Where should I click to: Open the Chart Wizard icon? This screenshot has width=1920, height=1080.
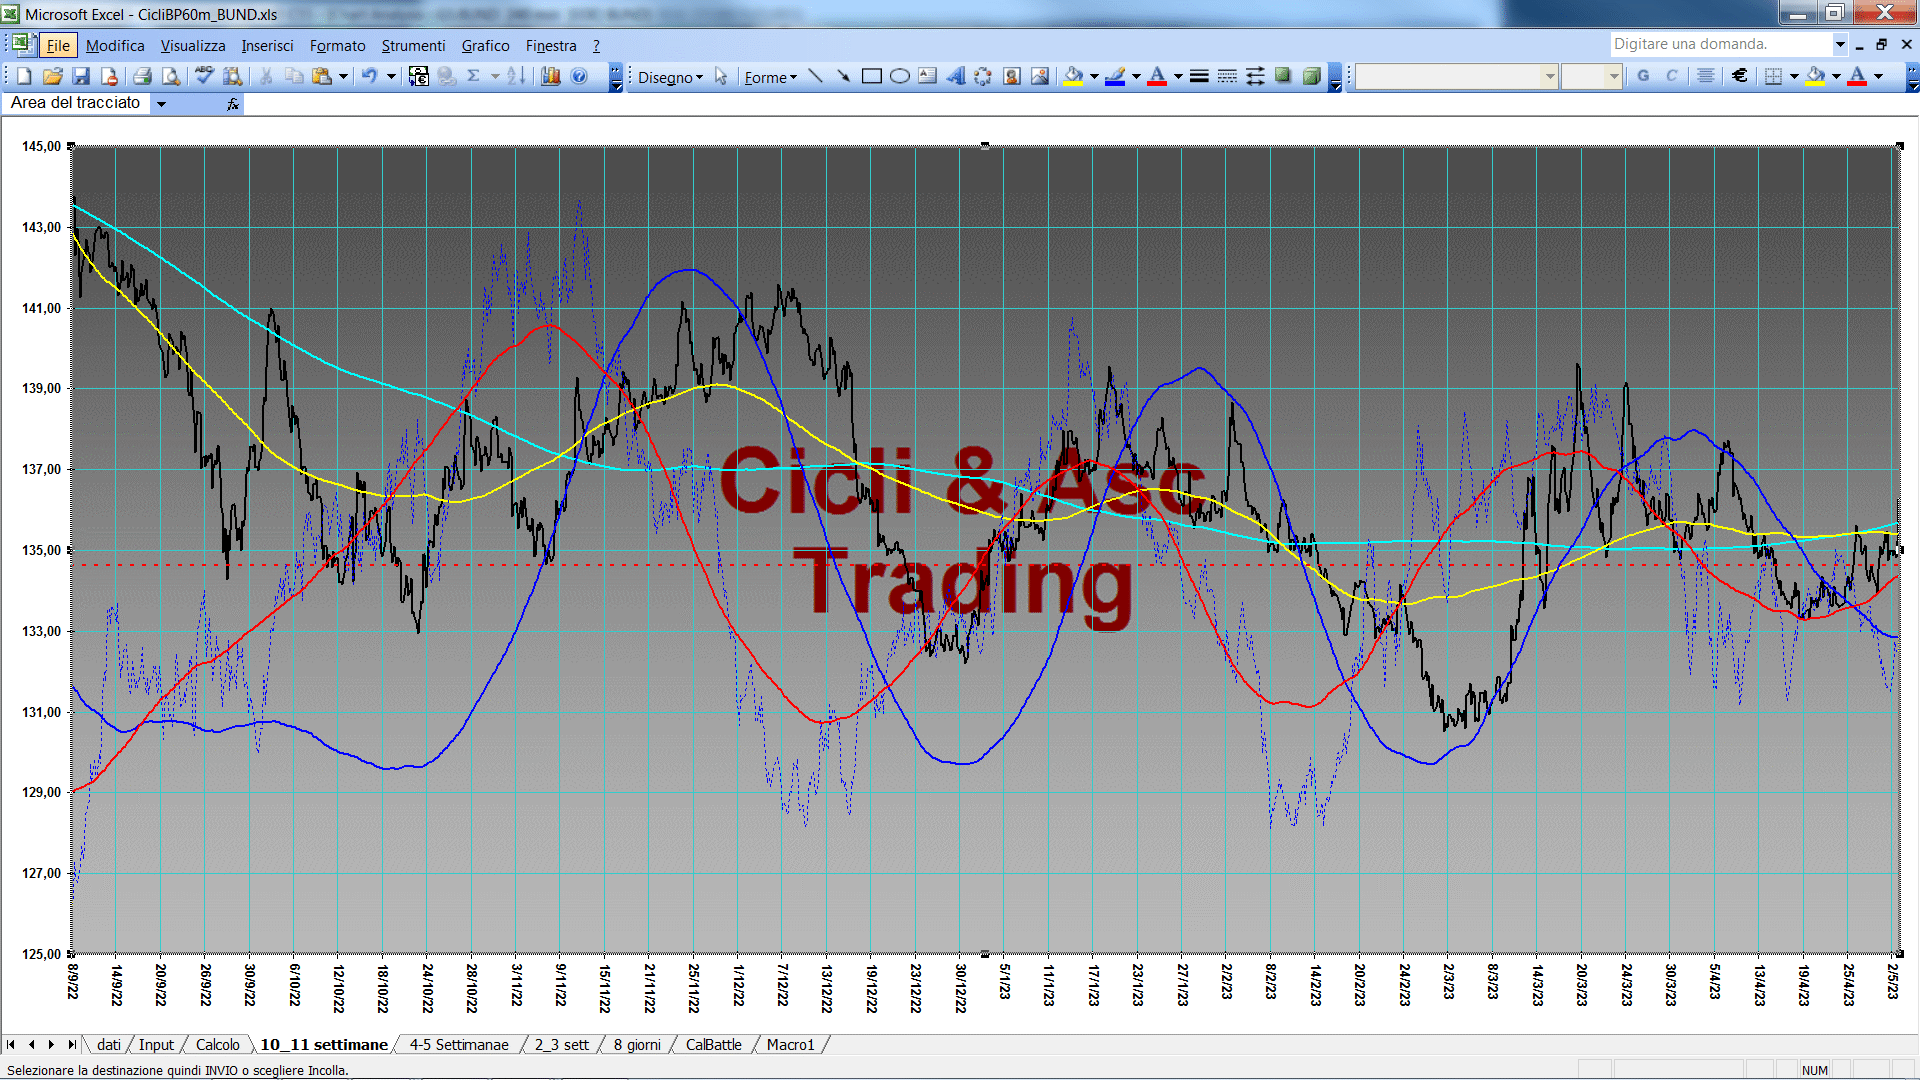[x=551, y=76]
